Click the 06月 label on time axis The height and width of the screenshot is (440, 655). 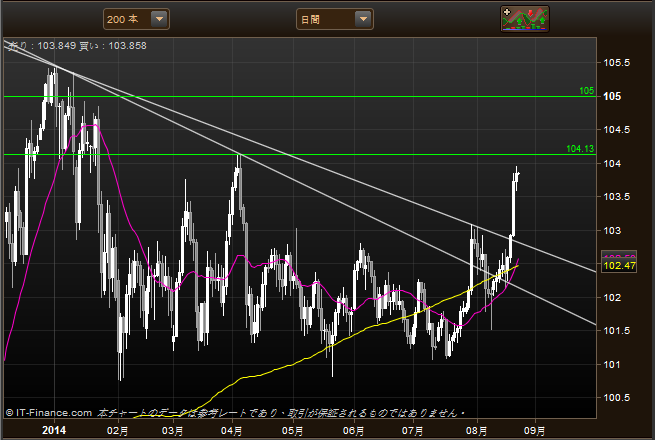(353, 430)
